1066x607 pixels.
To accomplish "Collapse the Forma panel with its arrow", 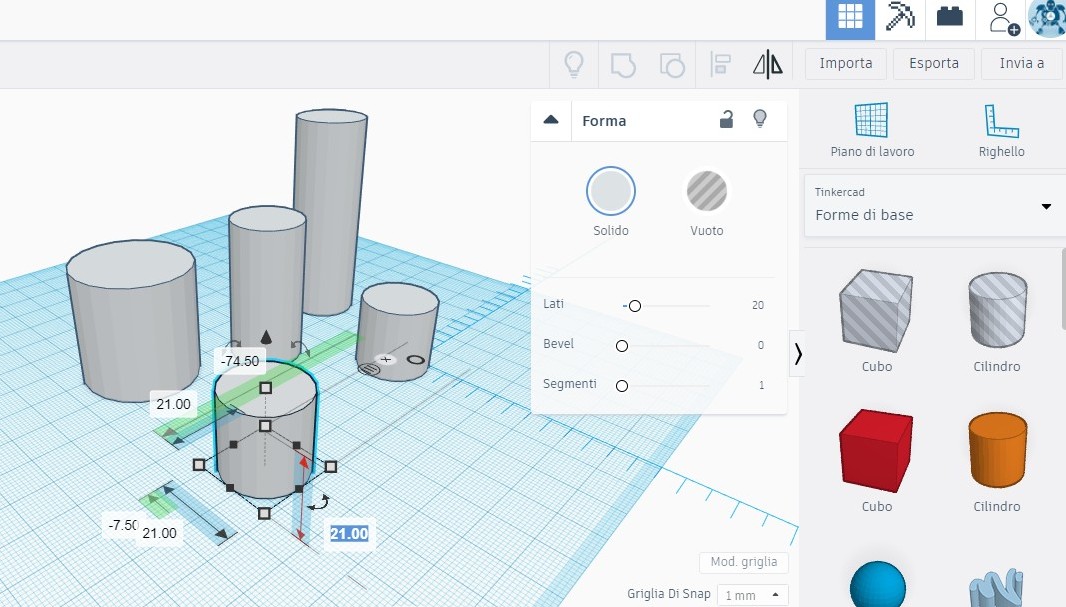I will 550,118.
